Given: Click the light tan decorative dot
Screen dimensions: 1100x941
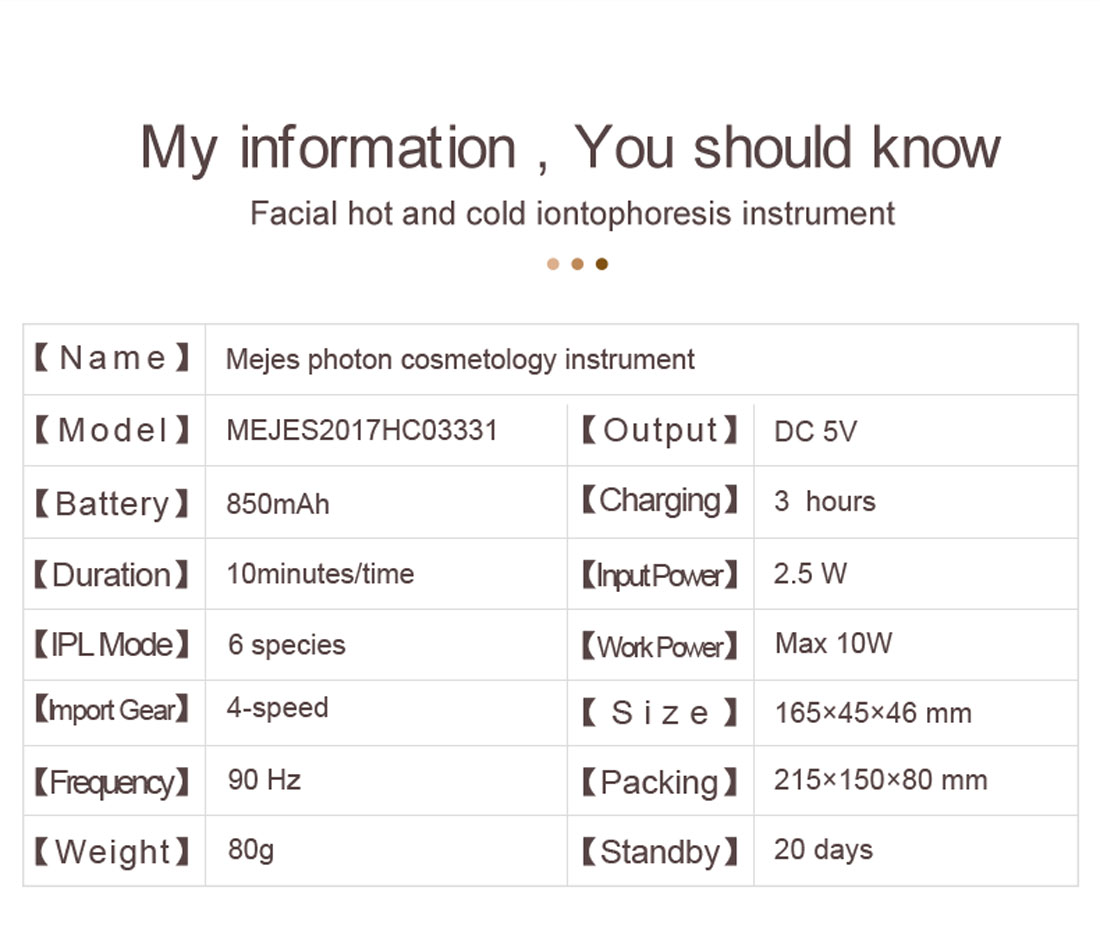Looking at the screenshot, I should coord(553,264).
